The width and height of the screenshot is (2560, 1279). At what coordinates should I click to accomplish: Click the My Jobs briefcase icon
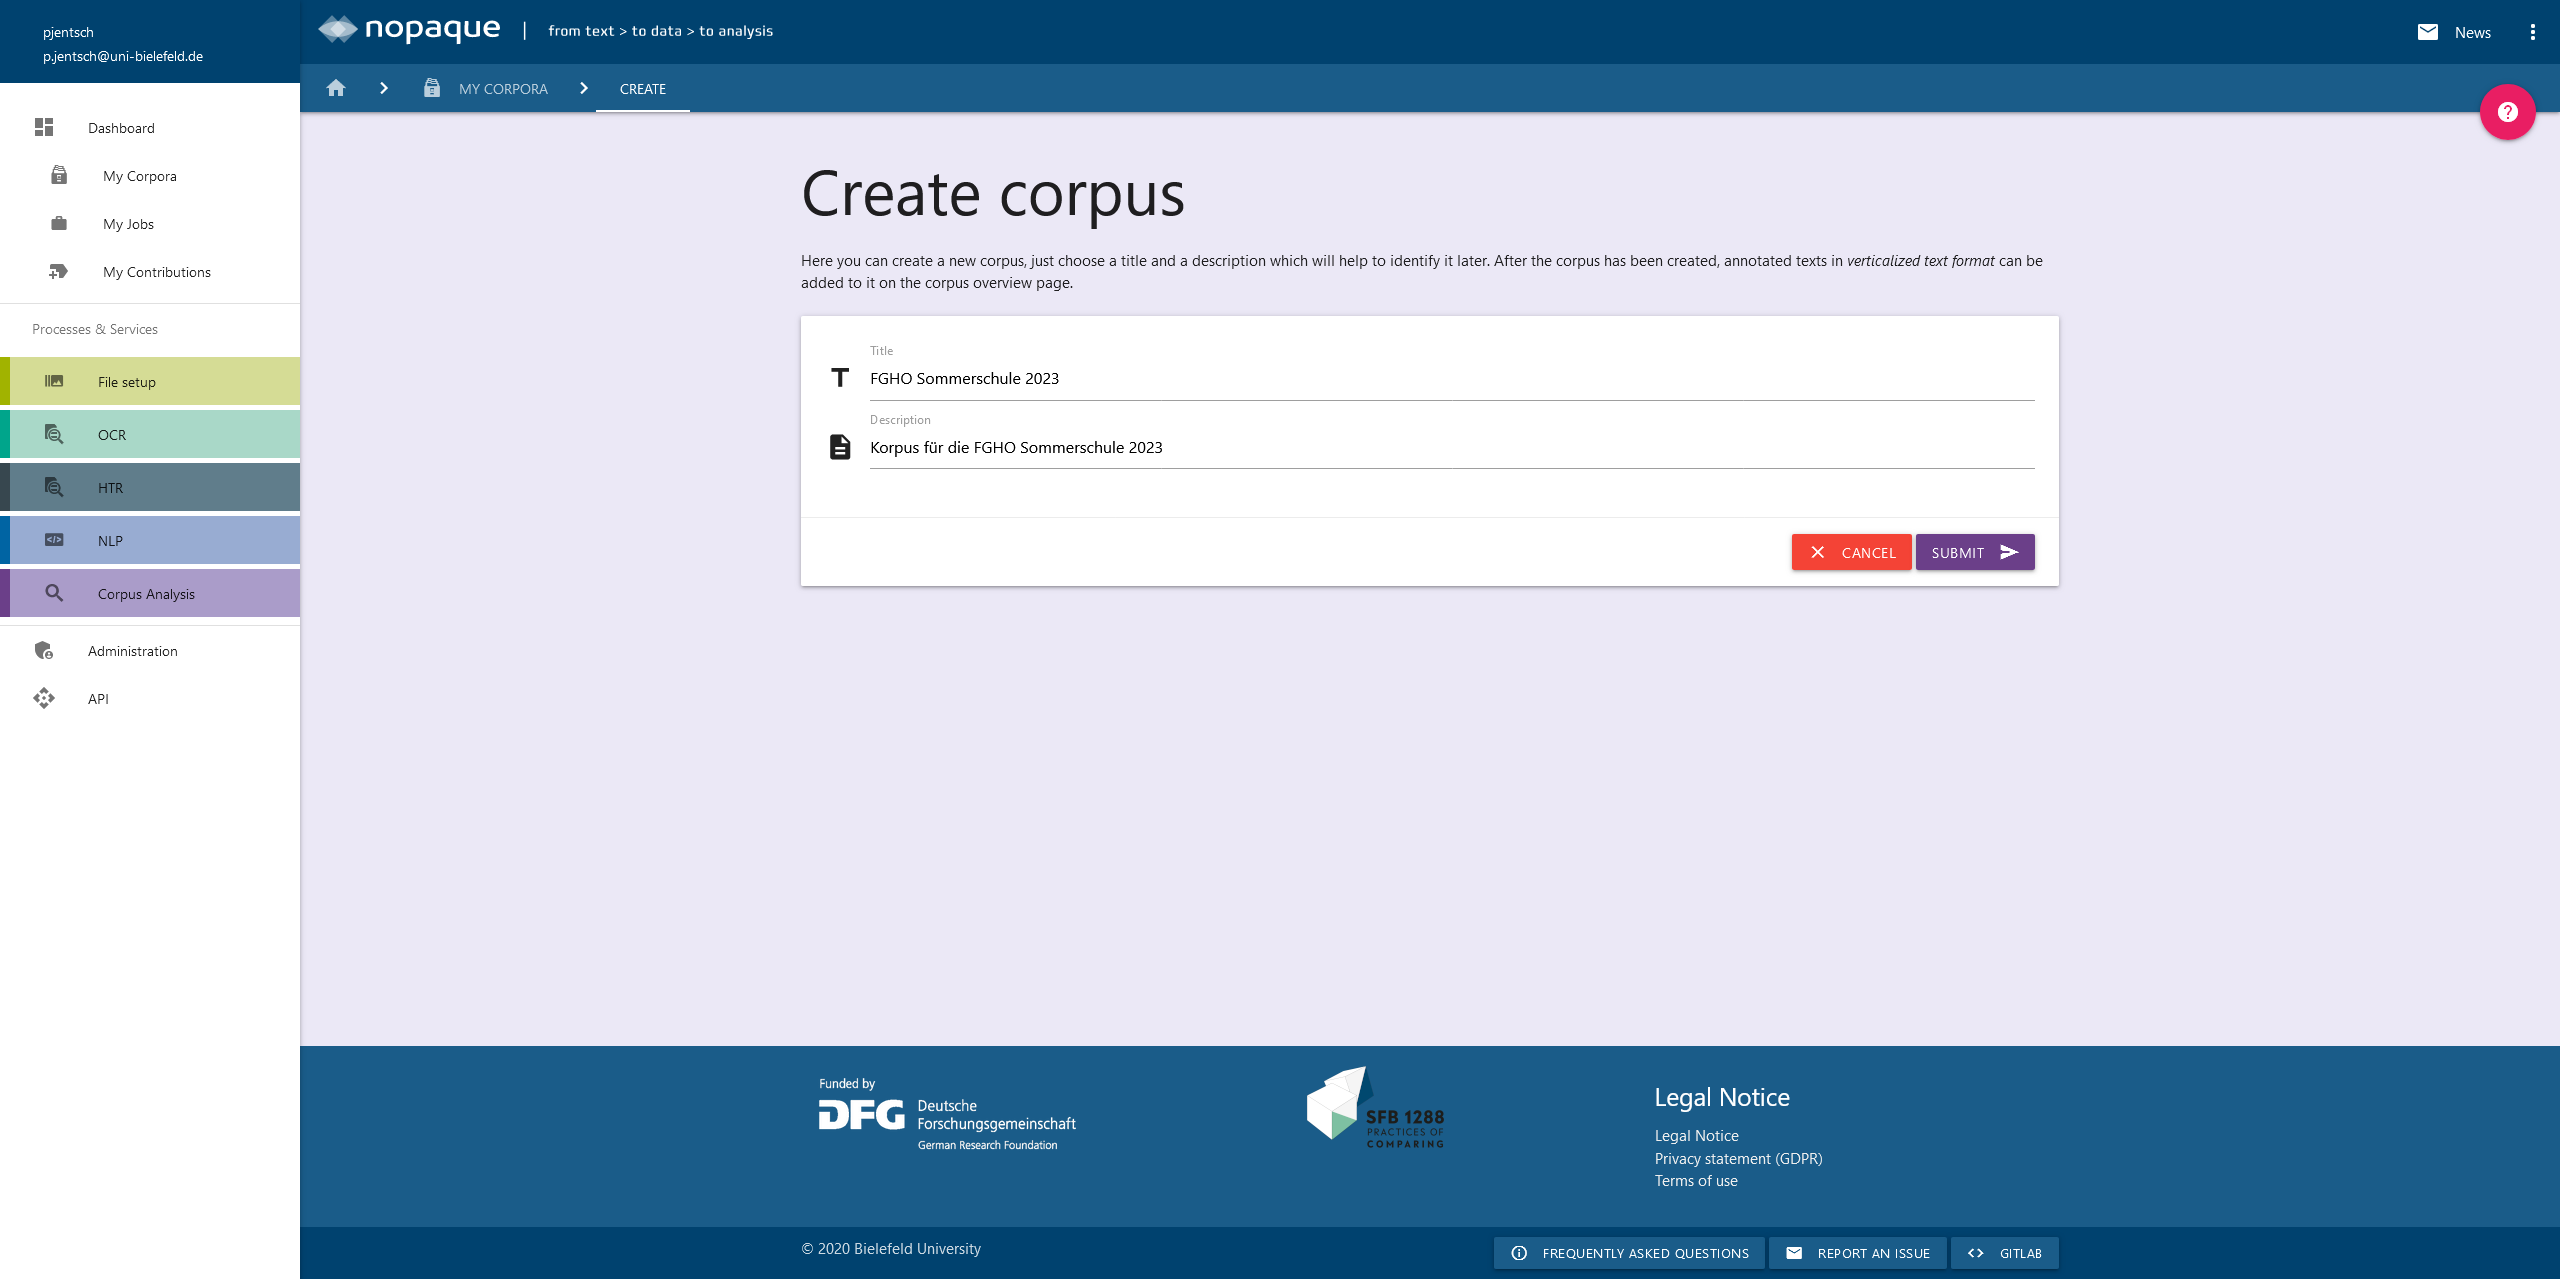point(59,223)
